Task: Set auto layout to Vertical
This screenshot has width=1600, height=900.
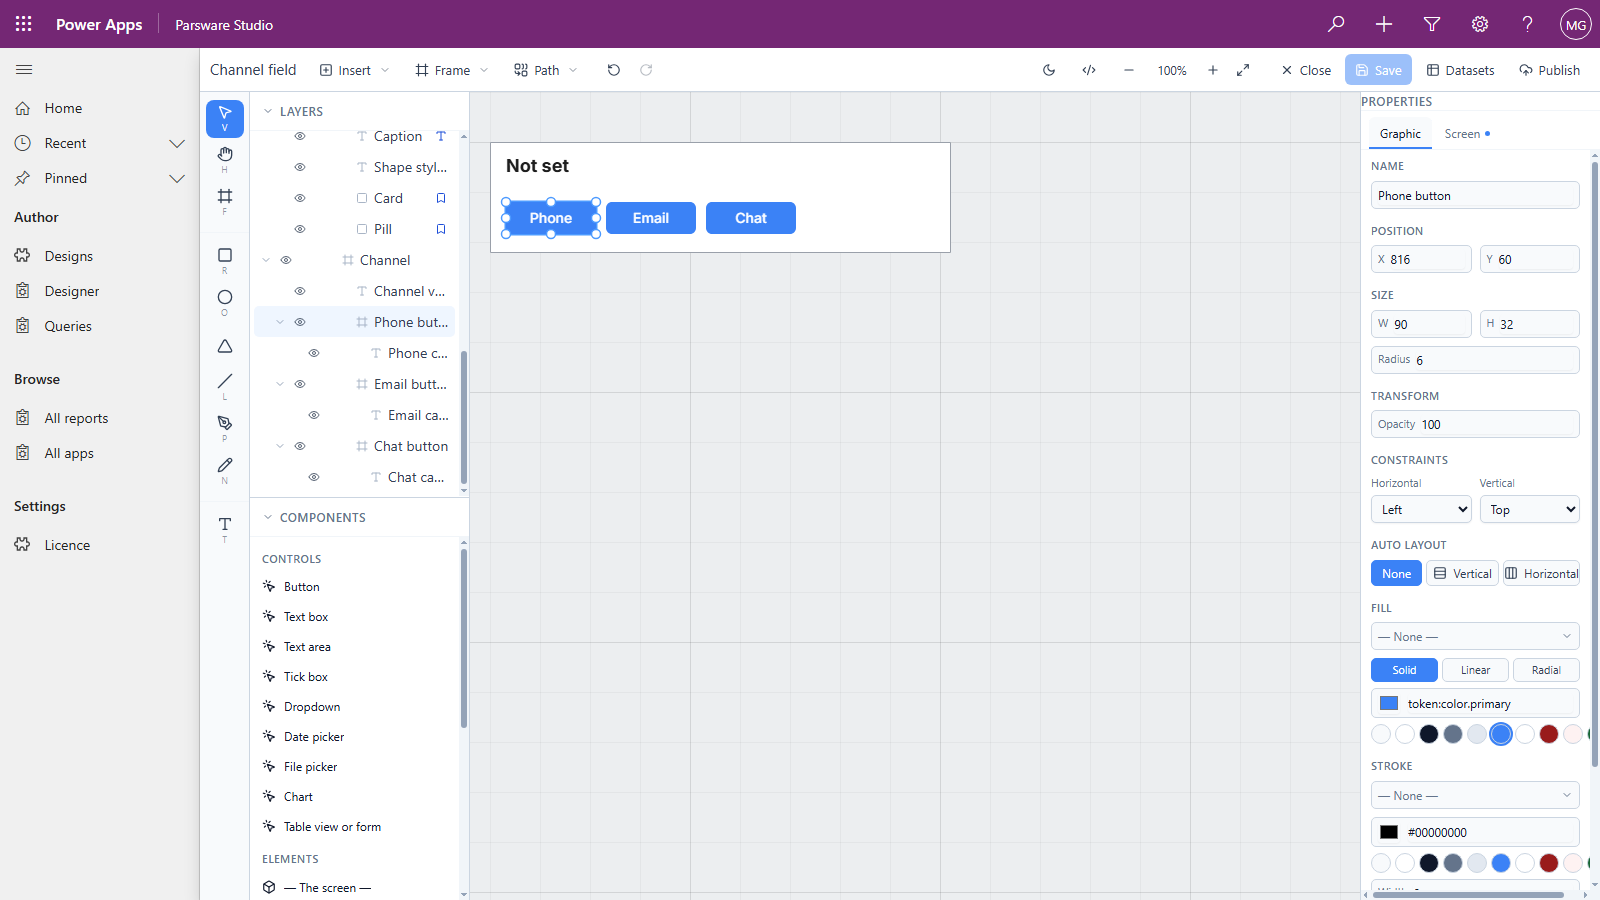Action: pyautogui.click(x=1462, y=573)
